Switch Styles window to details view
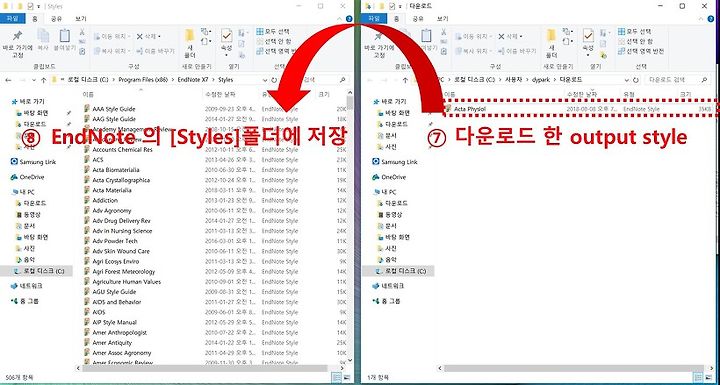This screenshot has height=385, width=720. coord(337,378)
